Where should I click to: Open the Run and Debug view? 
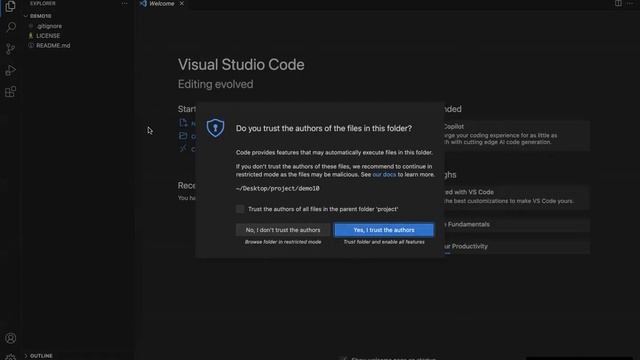point(11,70)
